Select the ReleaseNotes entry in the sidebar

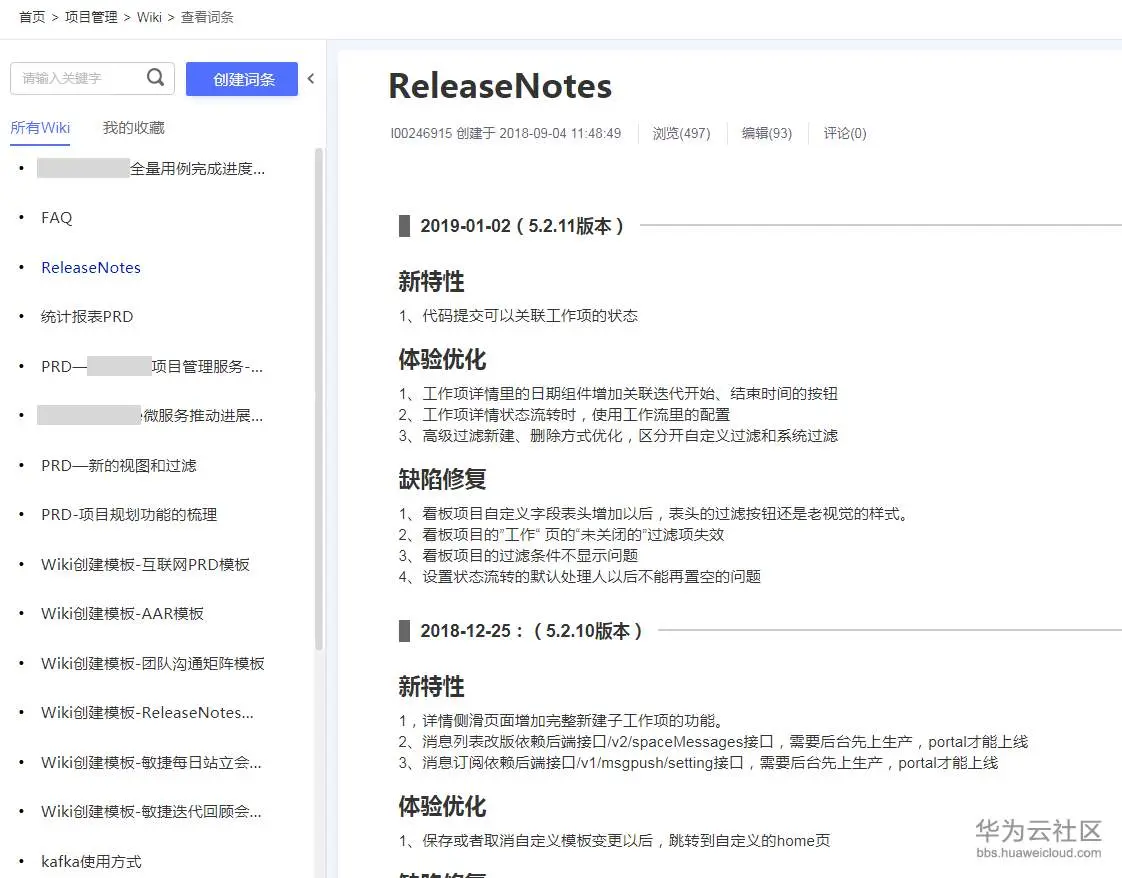coord(91,268)
